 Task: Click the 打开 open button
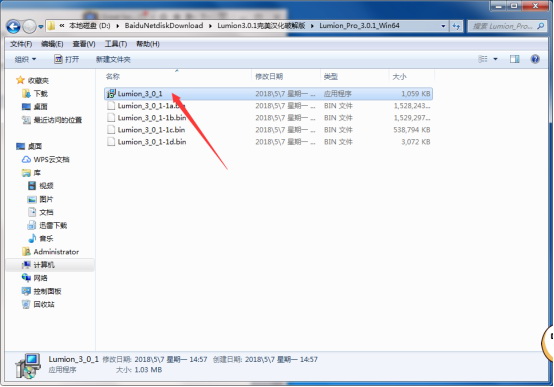pos(66,59)
